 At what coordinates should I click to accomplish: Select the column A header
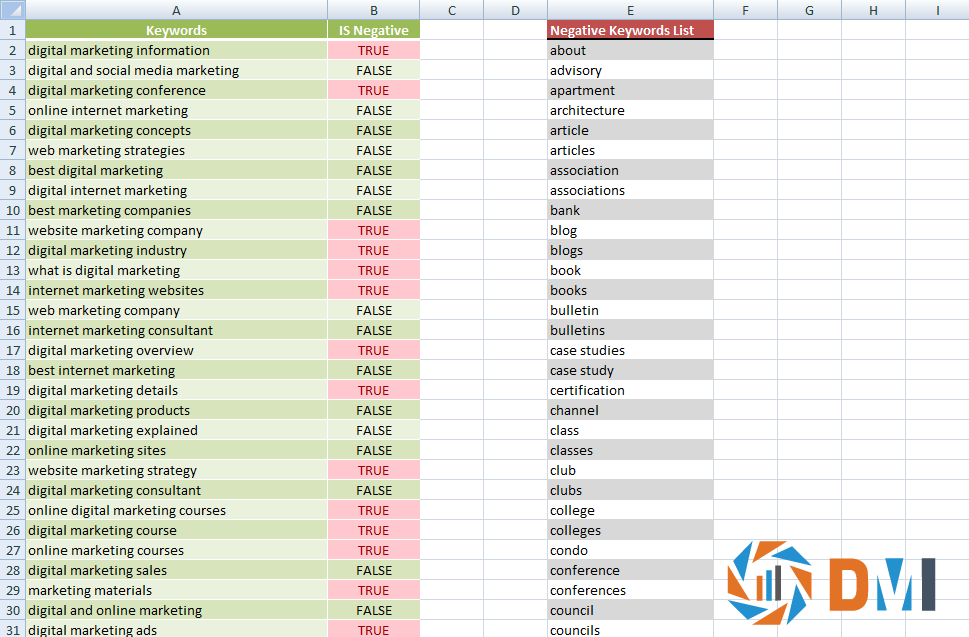pyautogui.click(x=176, y=10)
